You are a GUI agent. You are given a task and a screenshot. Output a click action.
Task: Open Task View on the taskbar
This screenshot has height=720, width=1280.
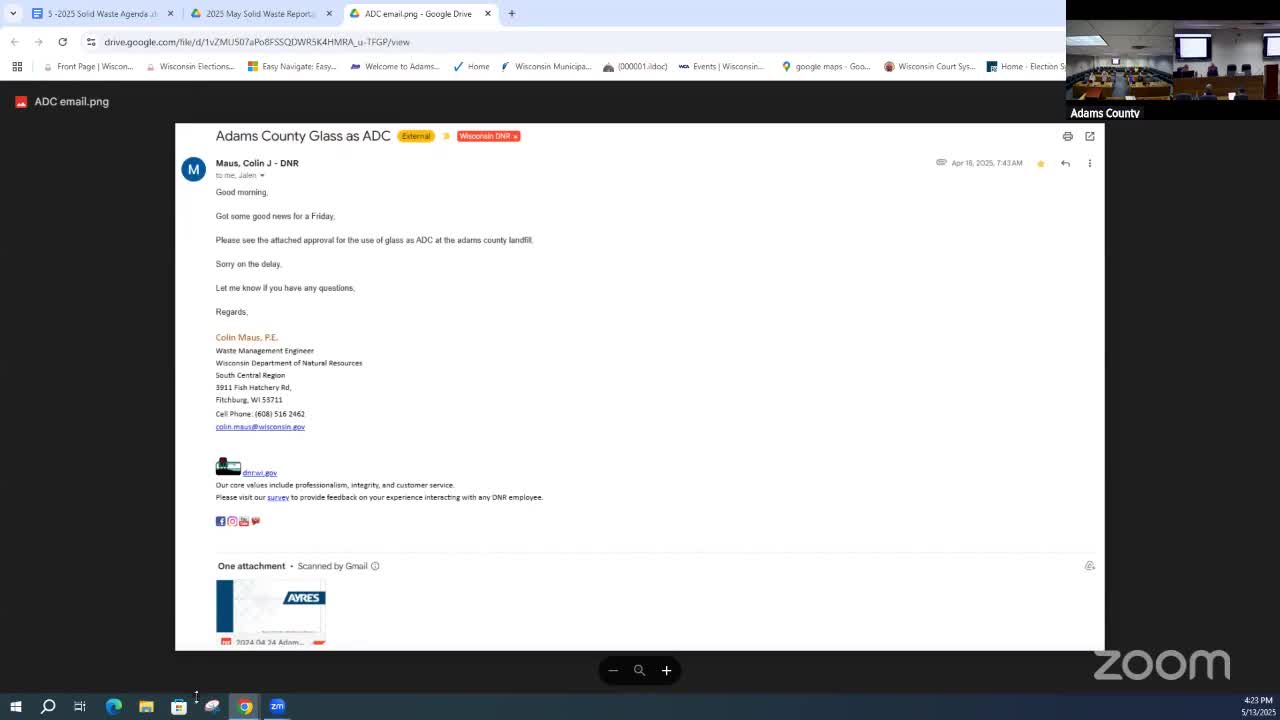pyautogui.click(x=80, y=707)
